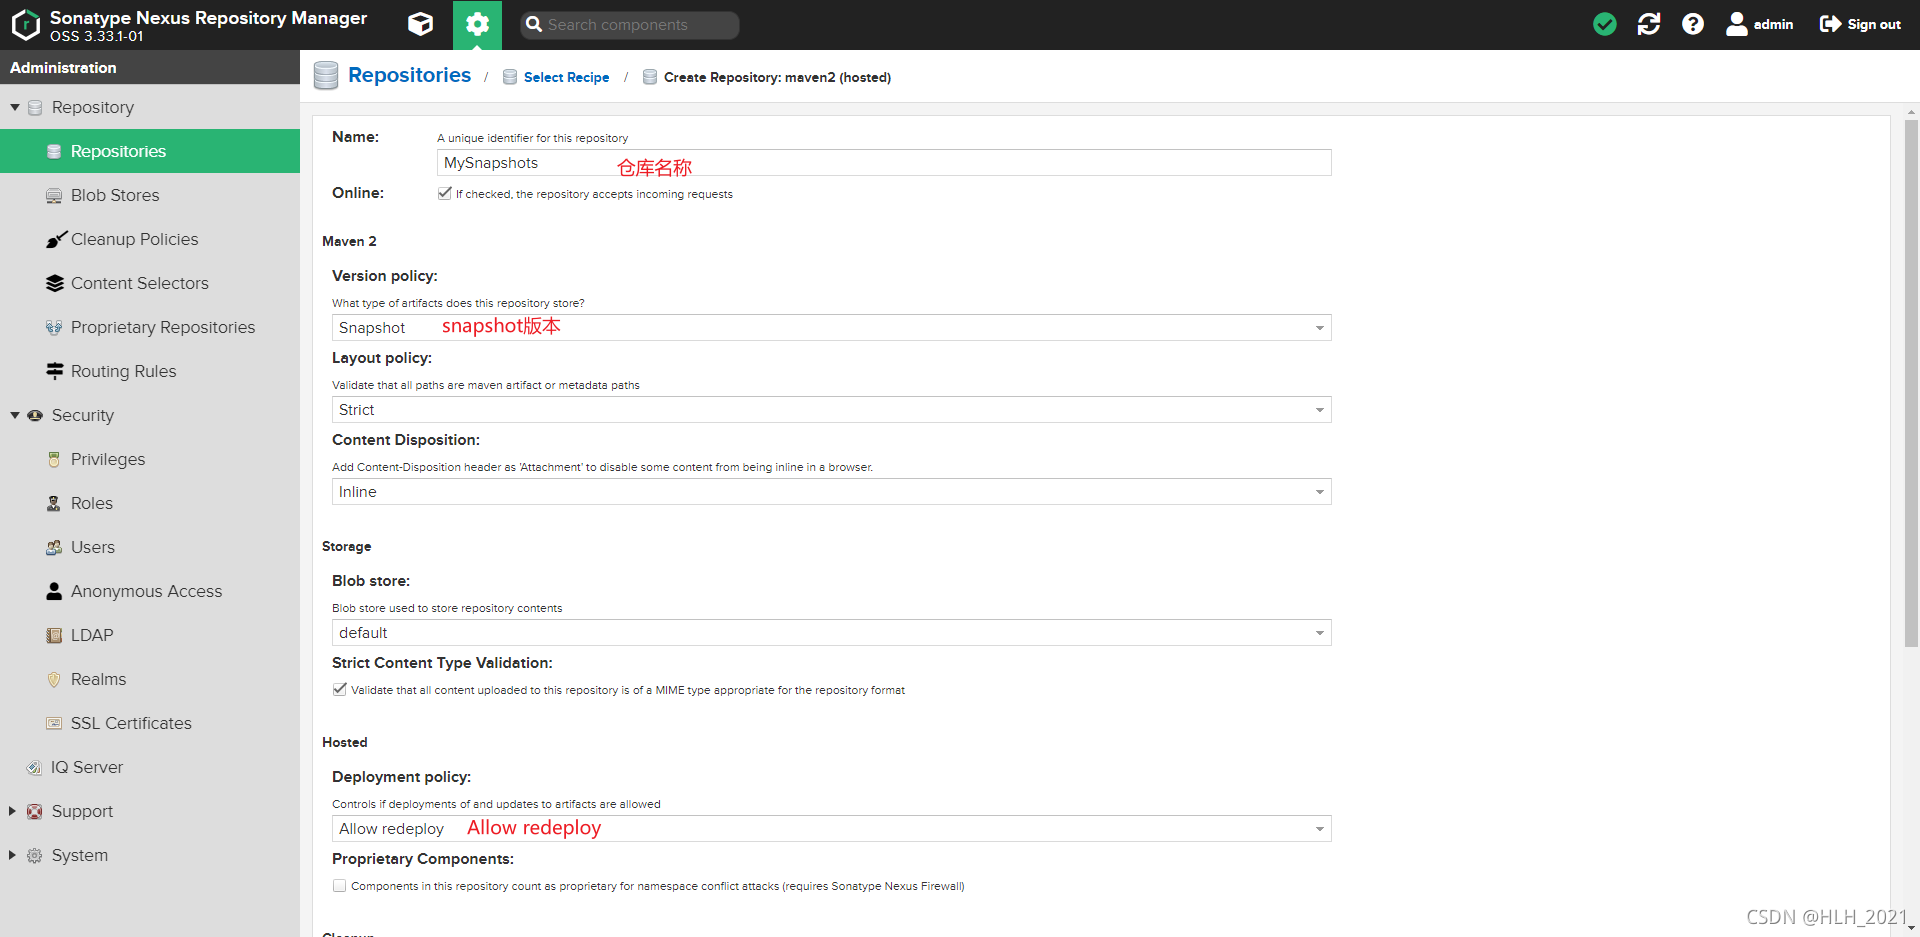The height and width of the screenshot is (937, 1920).
Task: Click the Content Selectors layers icon
Action: 55,284
